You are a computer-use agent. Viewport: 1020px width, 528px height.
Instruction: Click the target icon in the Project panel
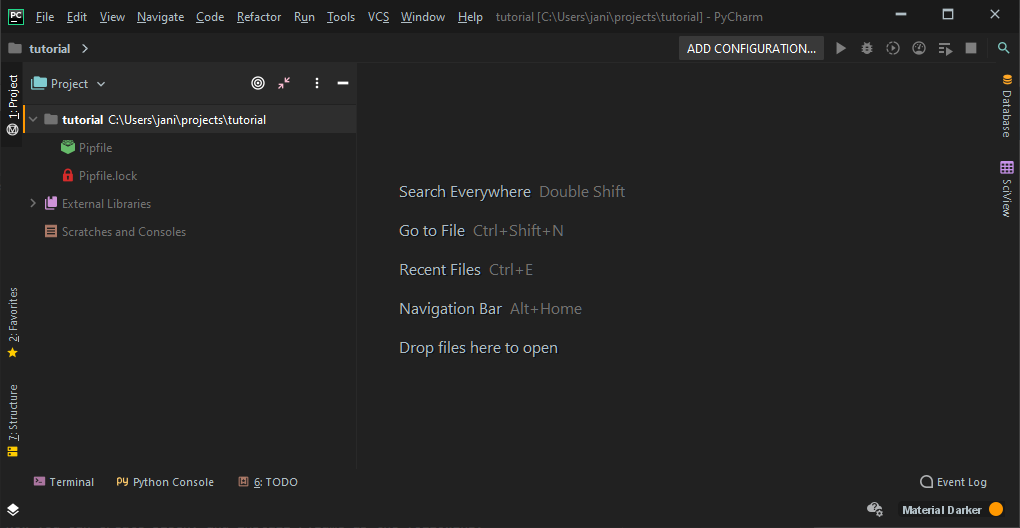pyautogui.click(x=258, y=83)
